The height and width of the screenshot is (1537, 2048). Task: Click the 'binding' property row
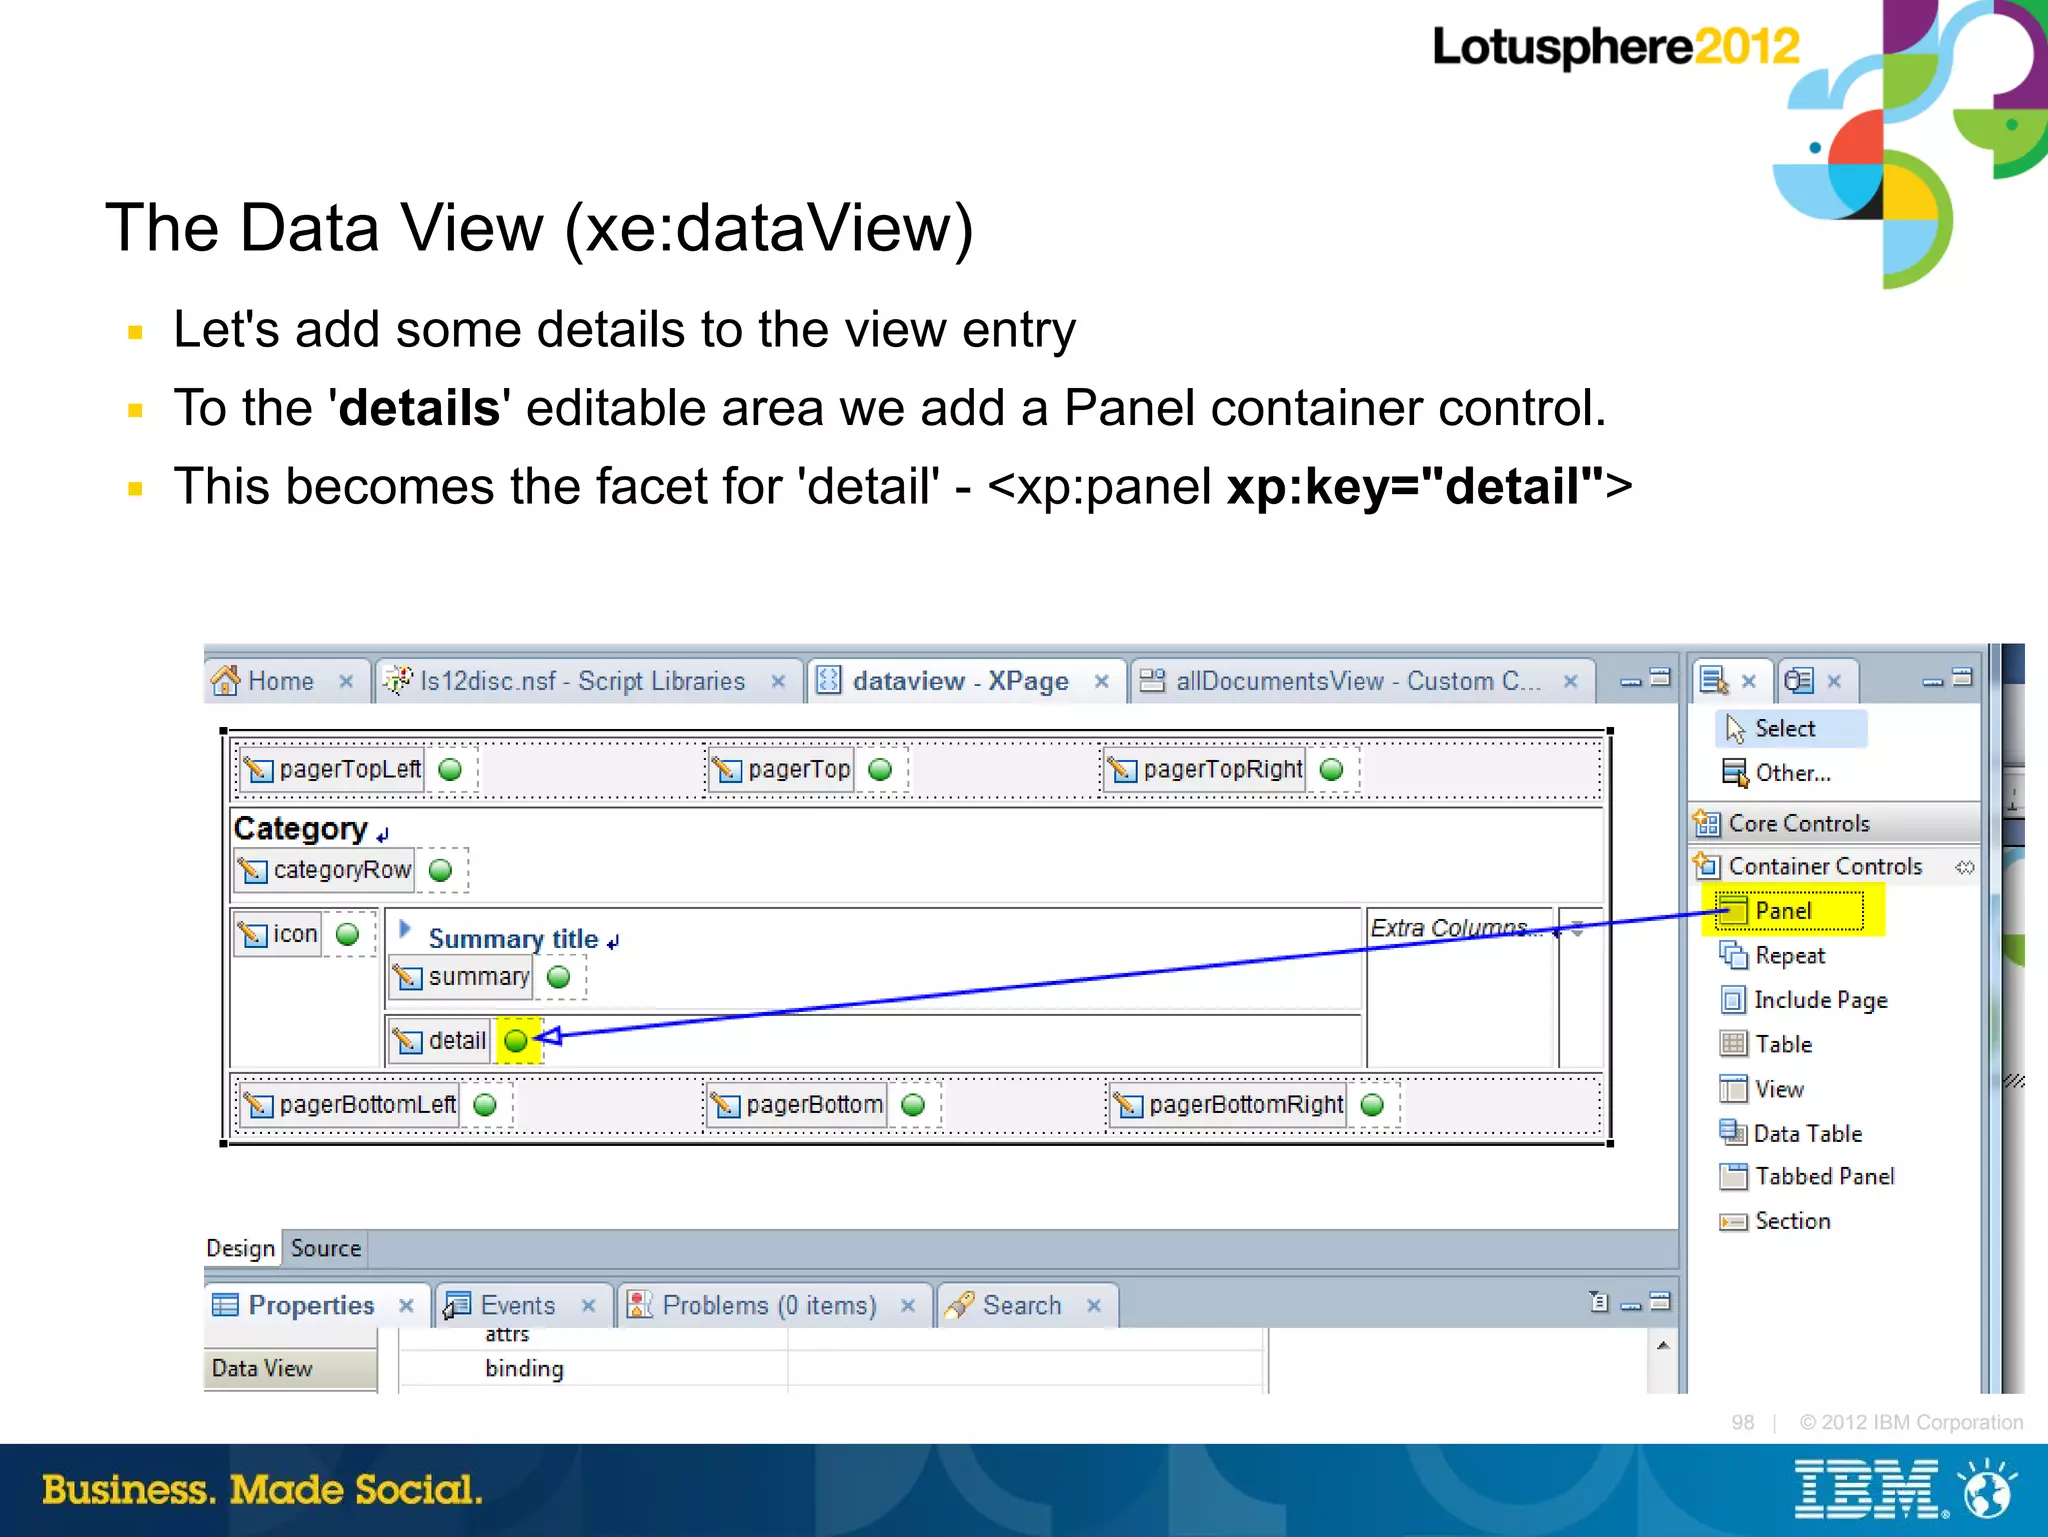tap(830, 1369)
